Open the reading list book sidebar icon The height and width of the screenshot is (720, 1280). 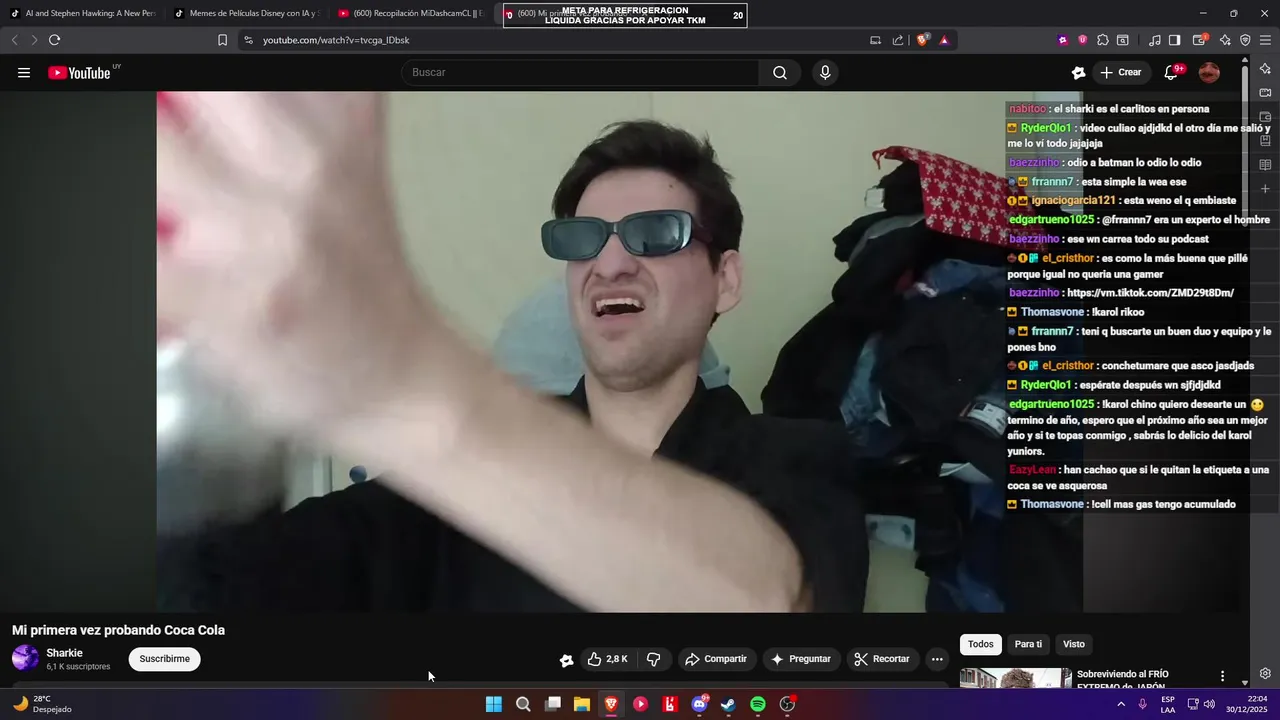(x=1265, y=165)
